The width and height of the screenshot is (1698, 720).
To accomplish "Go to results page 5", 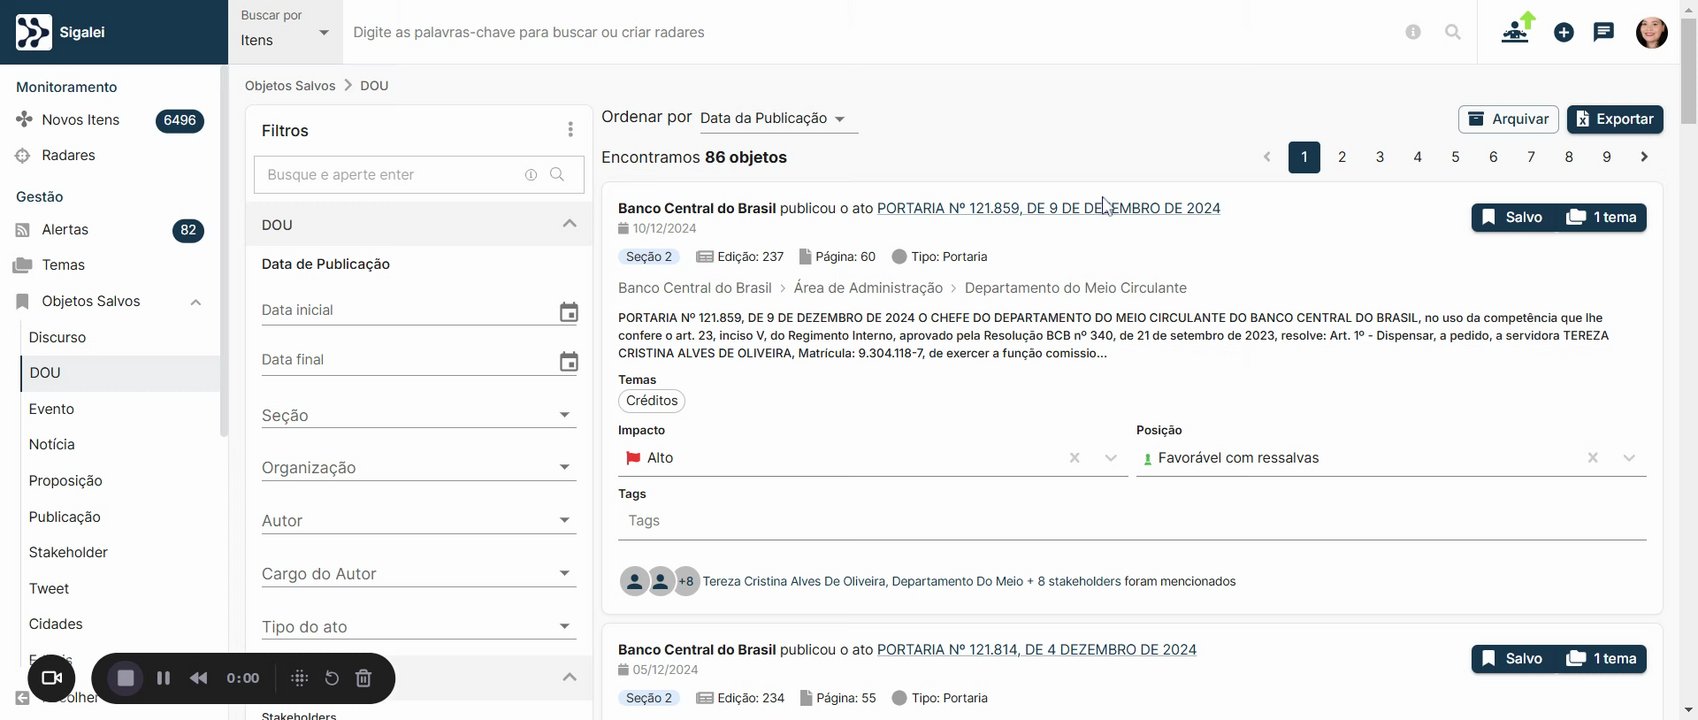I will (1455, 157).
